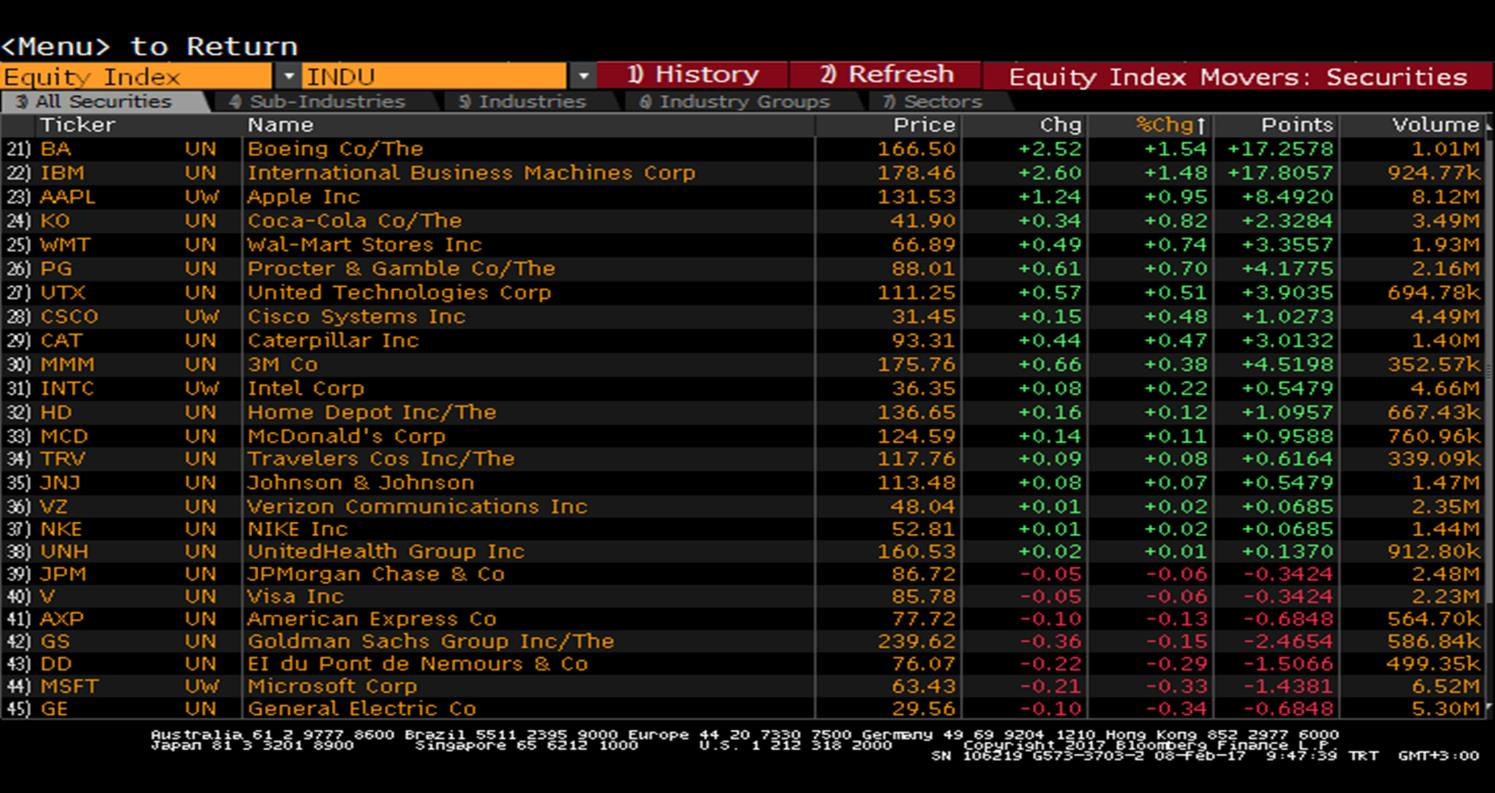Click GE percent change -0.34
This screenshot has width=1495, height=793.
(1176, 709)
